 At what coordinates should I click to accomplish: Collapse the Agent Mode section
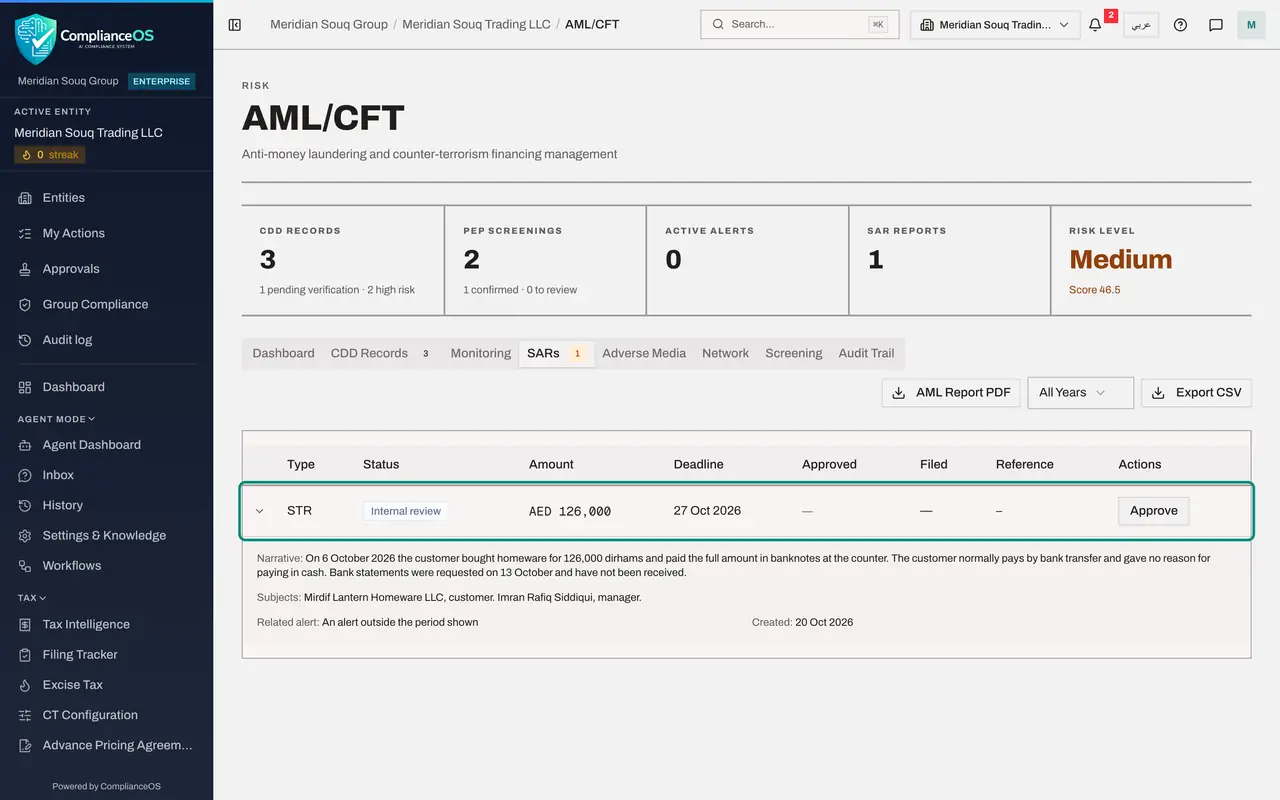coord(57,419)
